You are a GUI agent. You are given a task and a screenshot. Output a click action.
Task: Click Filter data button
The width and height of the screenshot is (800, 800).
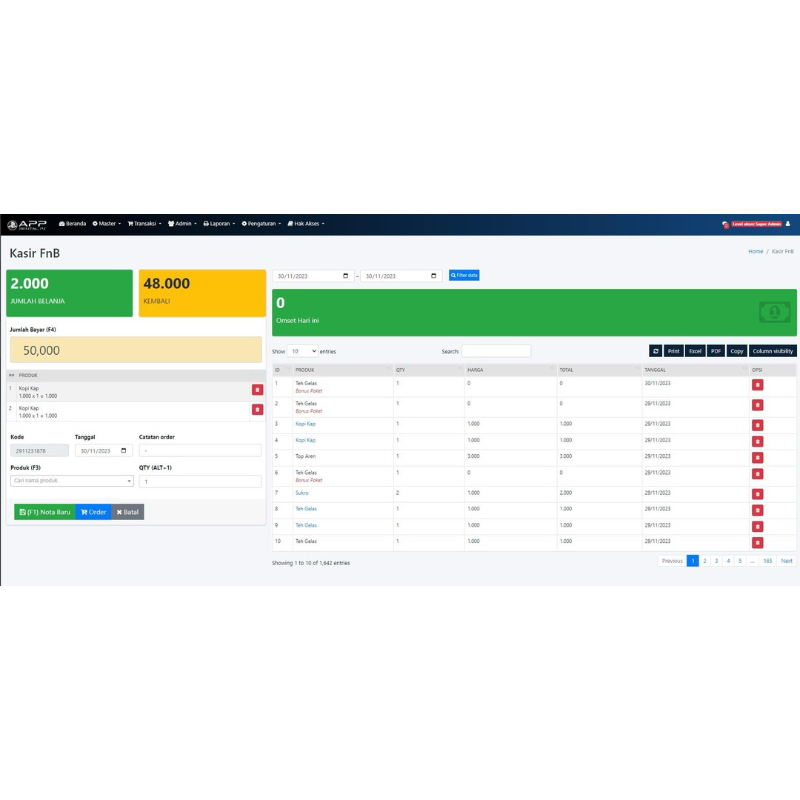pos(464,276)
